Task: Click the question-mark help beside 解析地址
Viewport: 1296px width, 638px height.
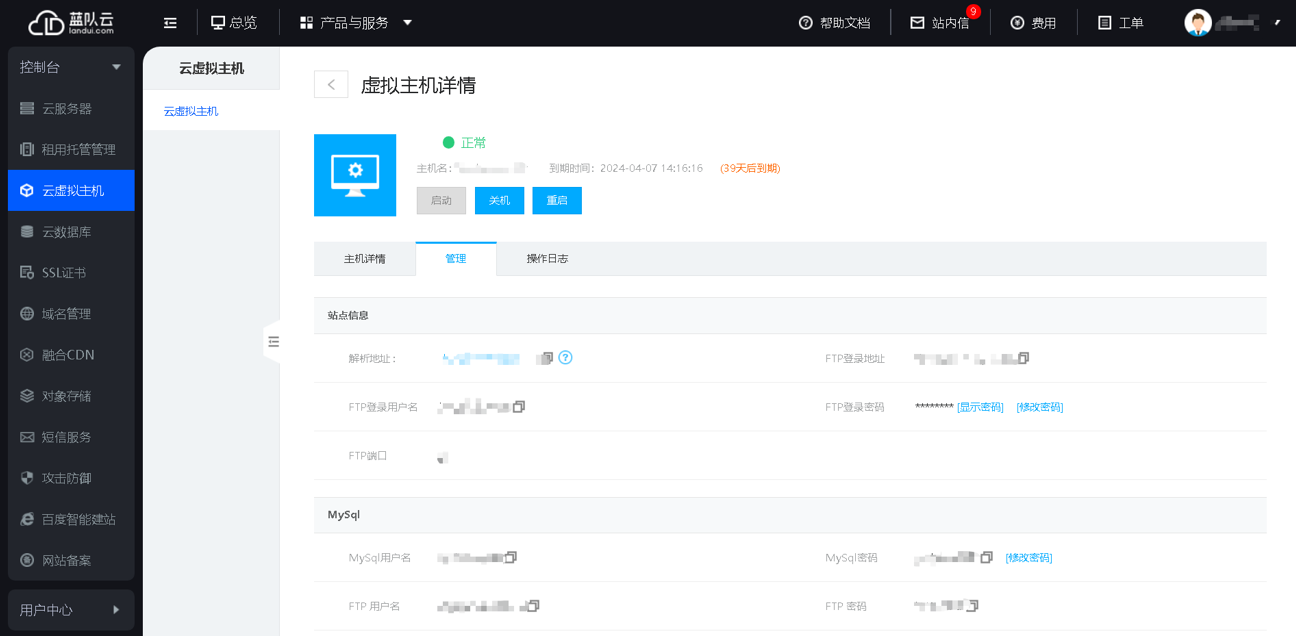Action: (x=565, y=357)
